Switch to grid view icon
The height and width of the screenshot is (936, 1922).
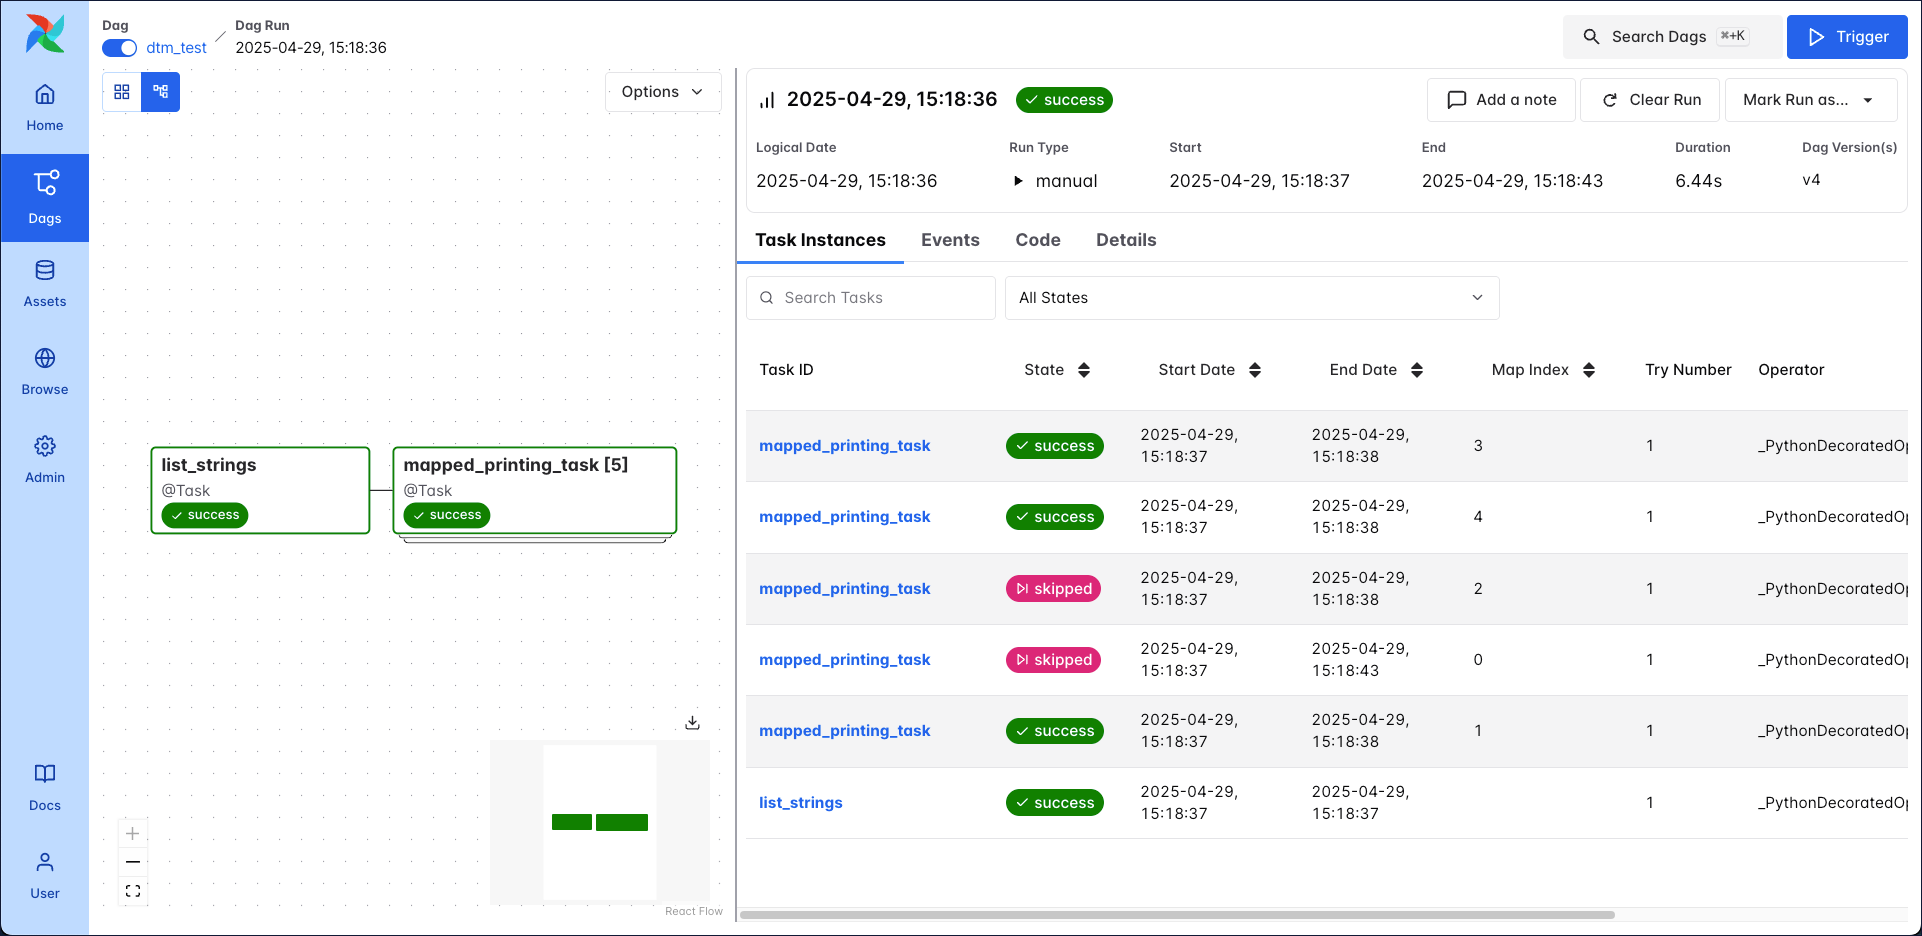tap(122, 92)
